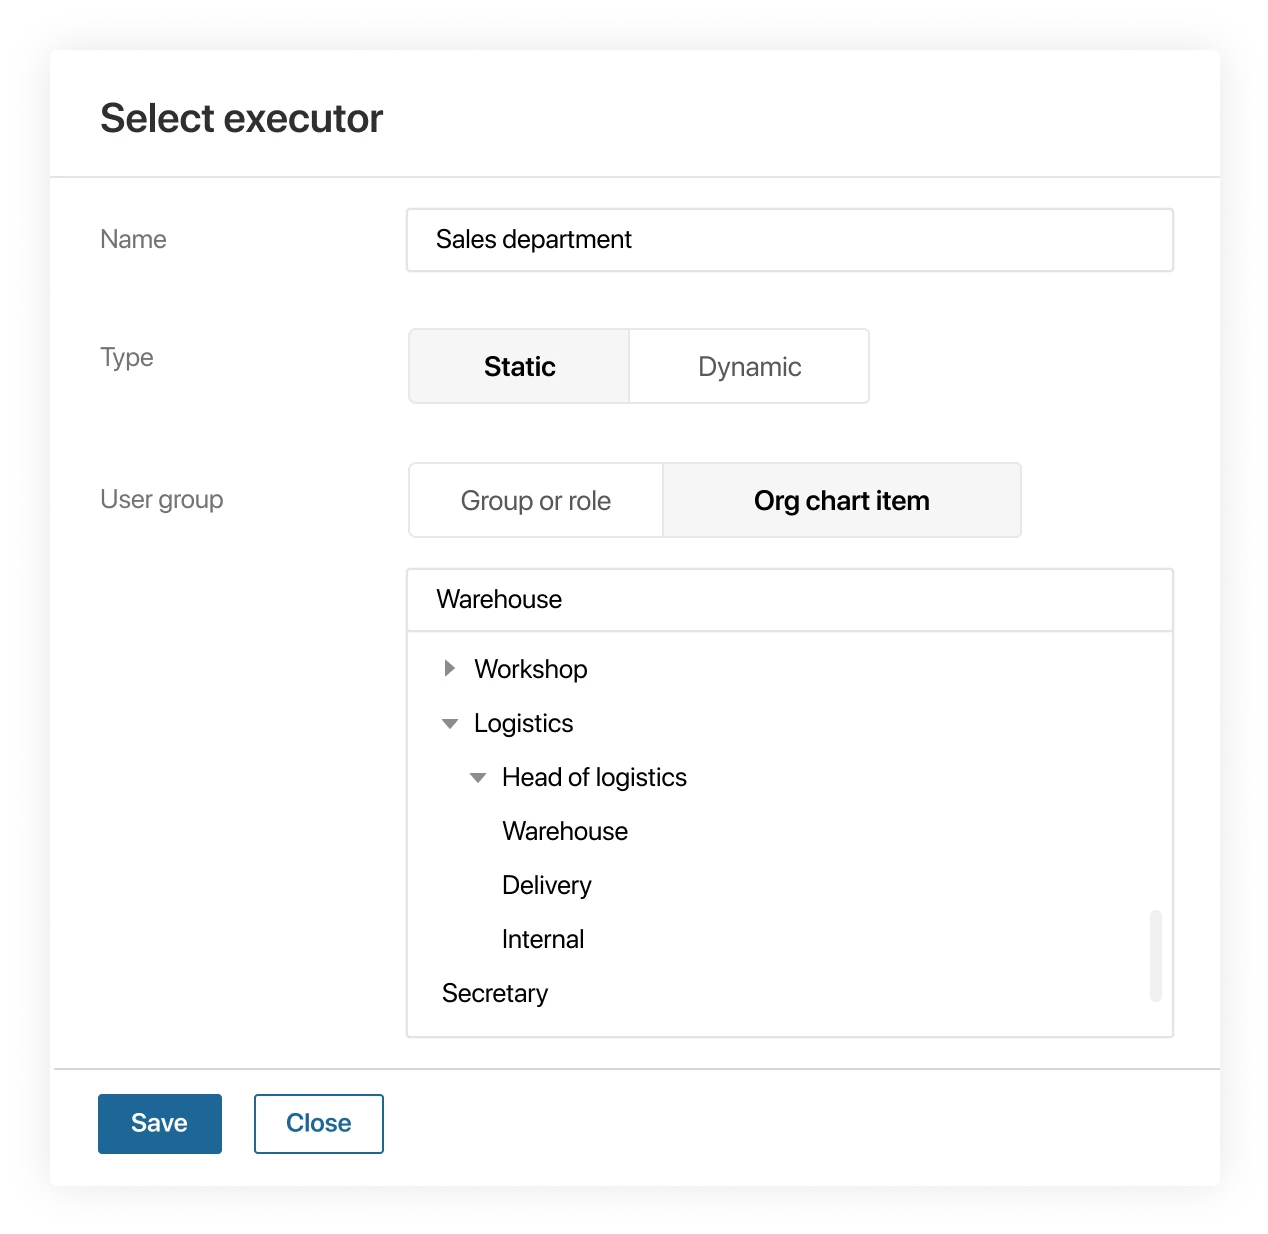This screenshot has height=1234, width=1268.
Task: Click the Name input containing Sales department
Action: [x=789, y=240]
